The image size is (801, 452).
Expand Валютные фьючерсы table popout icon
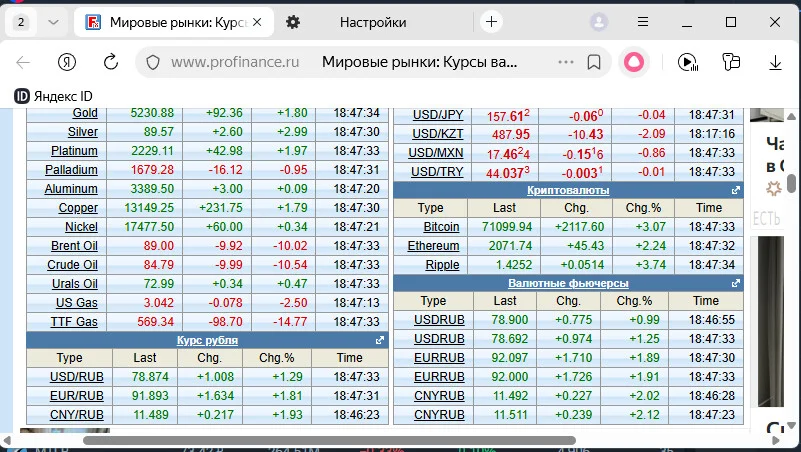(x=736, y=283)
